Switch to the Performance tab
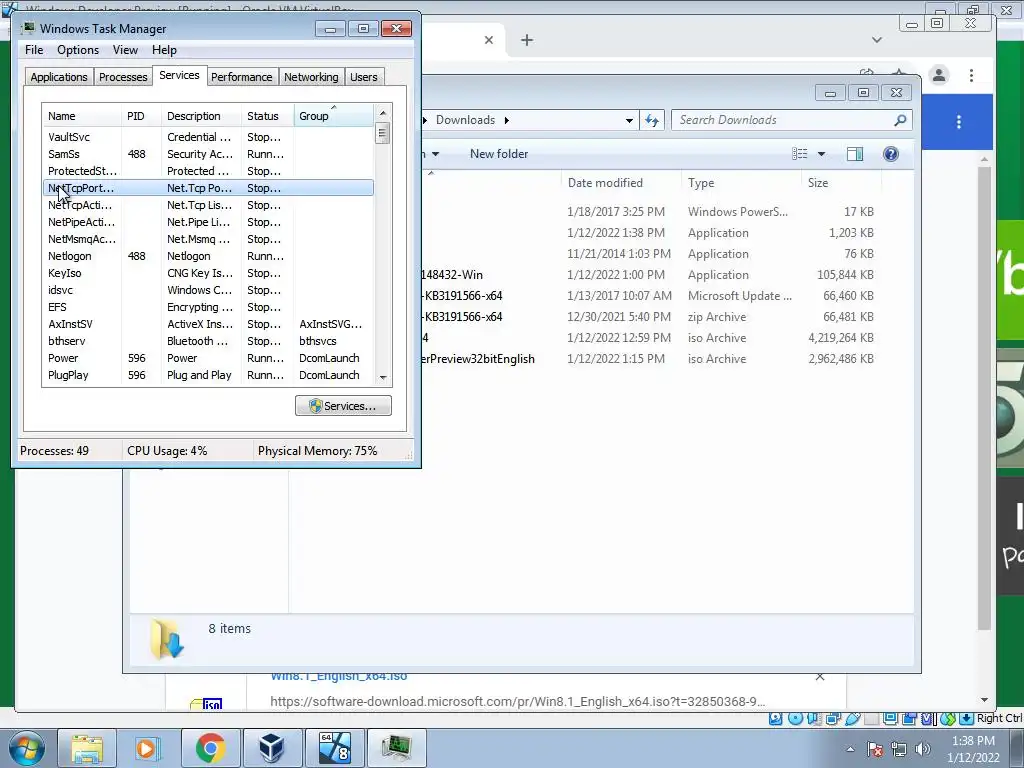Viewport: 1024px width, 768px height. pyautogui.click(x=241, y=77)
